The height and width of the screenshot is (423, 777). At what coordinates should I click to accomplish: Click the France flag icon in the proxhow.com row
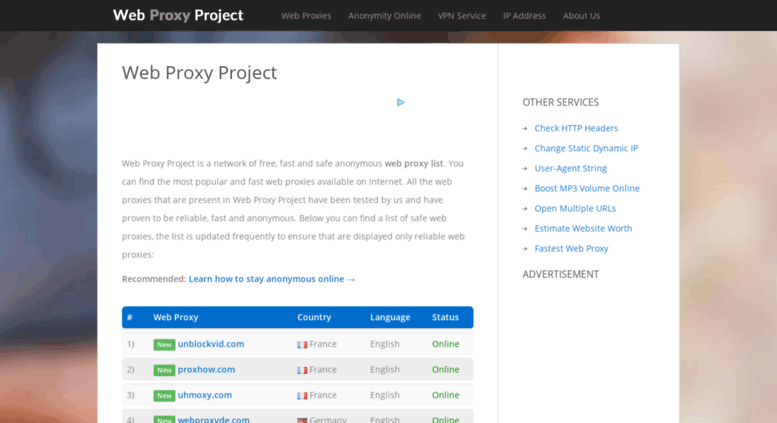point(302,370)
